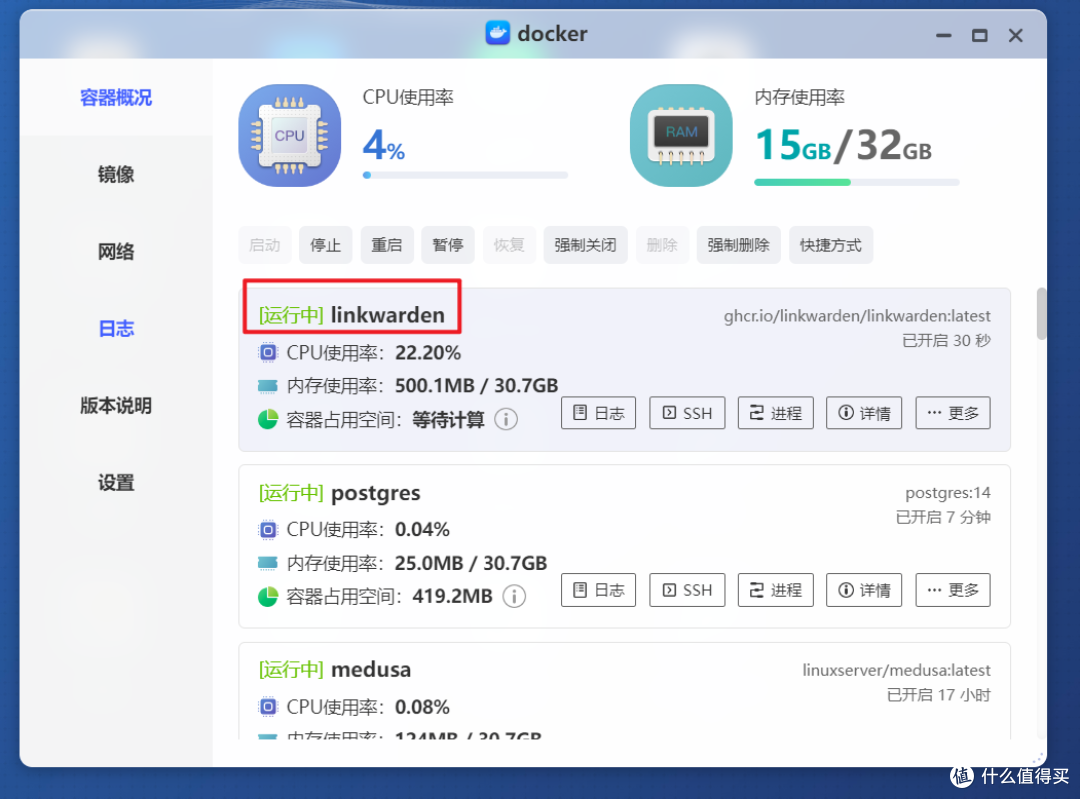View postgres container 进程

[776, 590]
